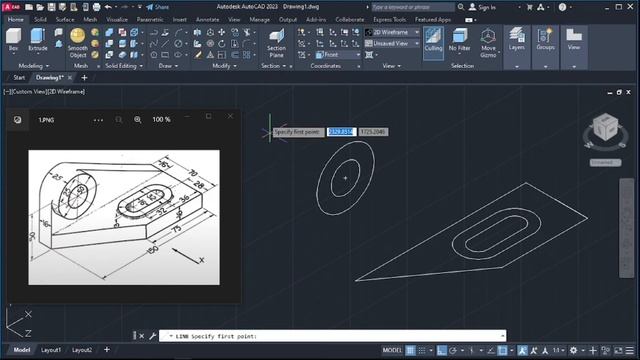
Task: Click the Section Plane tool
Action: 276,43
